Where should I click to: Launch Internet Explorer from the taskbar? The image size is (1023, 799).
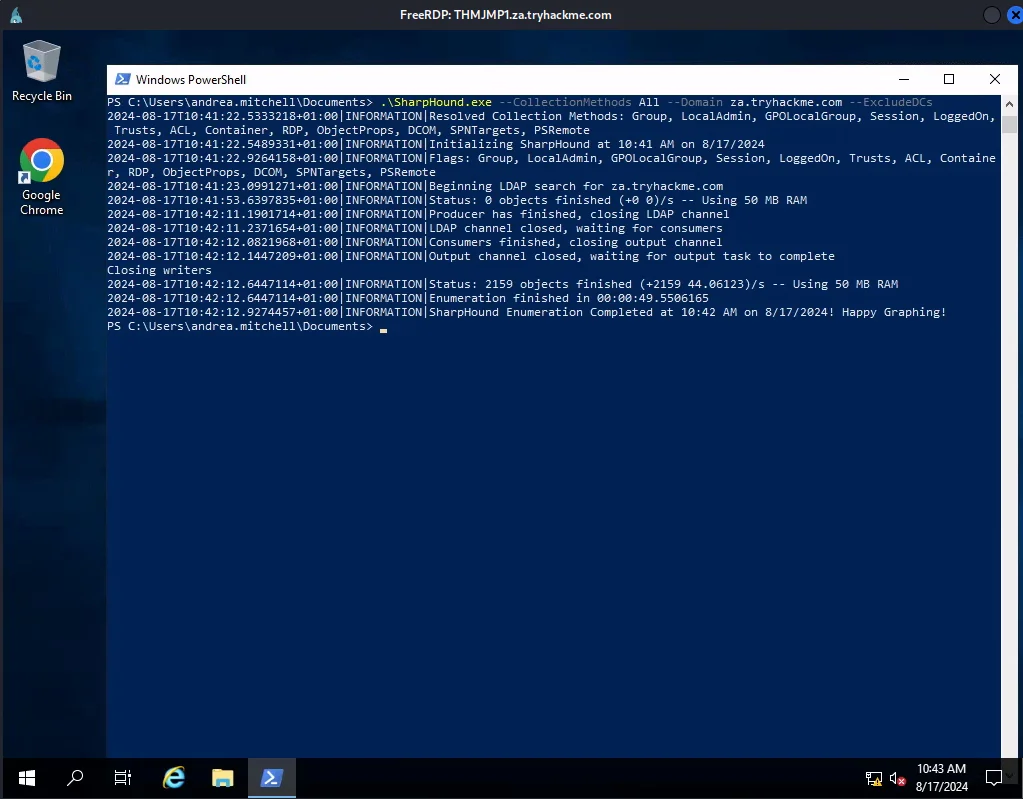point(174,777)
